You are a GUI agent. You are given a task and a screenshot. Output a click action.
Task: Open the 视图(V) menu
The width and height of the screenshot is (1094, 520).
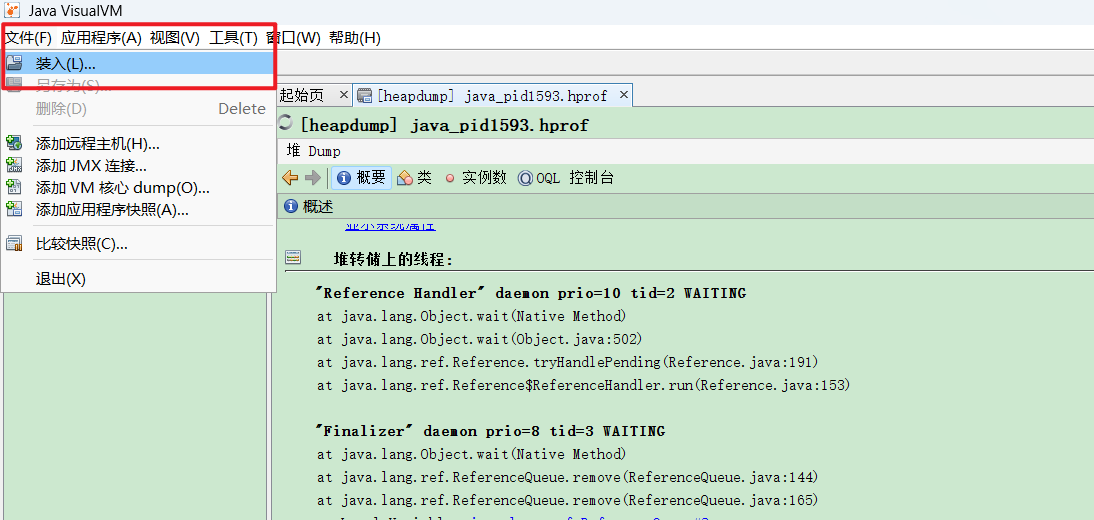(x=175, y=38)
